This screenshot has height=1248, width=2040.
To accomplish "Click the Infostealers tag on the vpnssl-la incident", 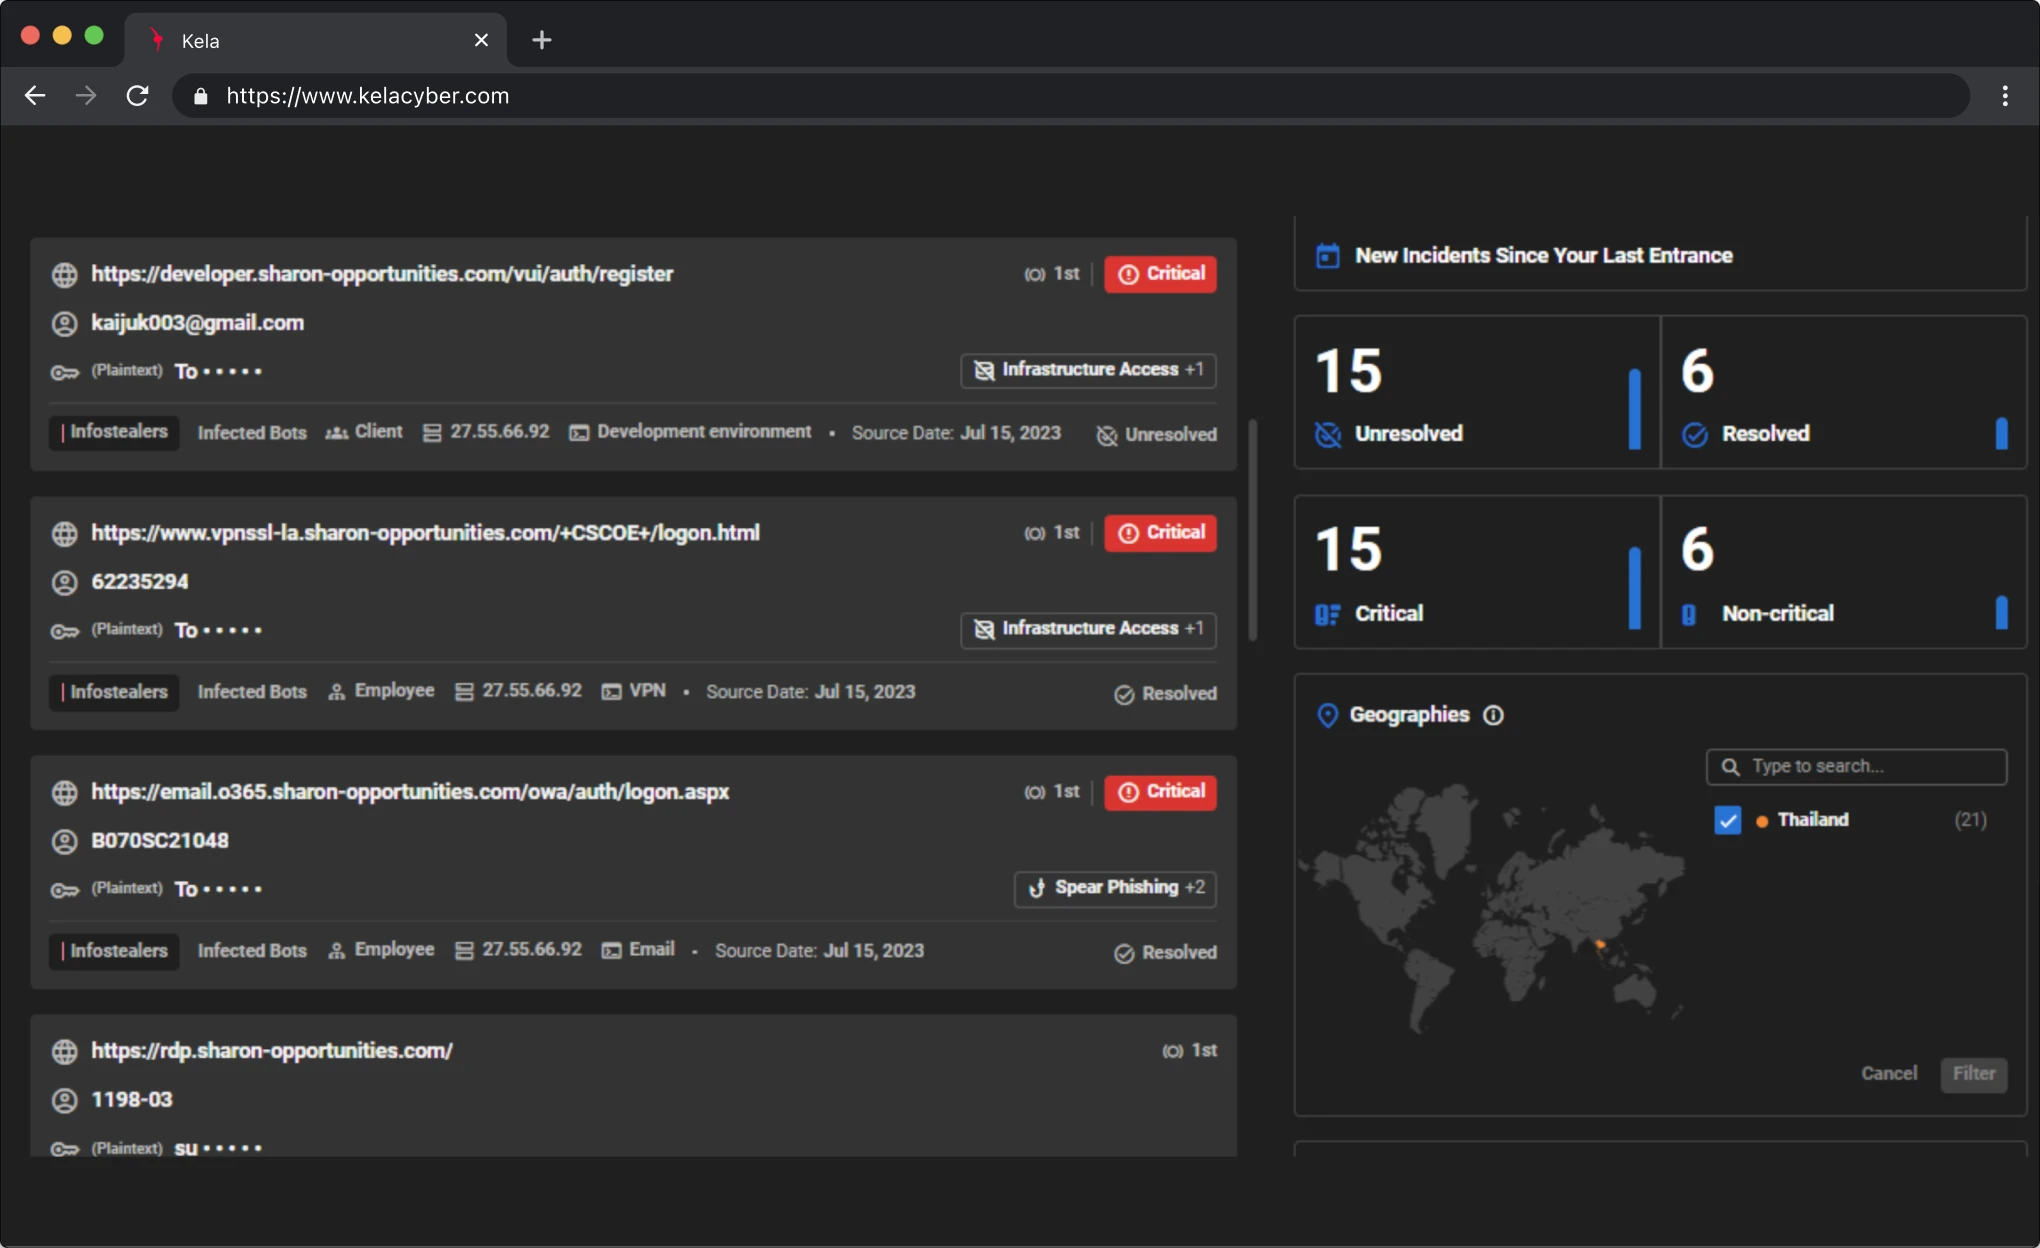I will point(114,692).
